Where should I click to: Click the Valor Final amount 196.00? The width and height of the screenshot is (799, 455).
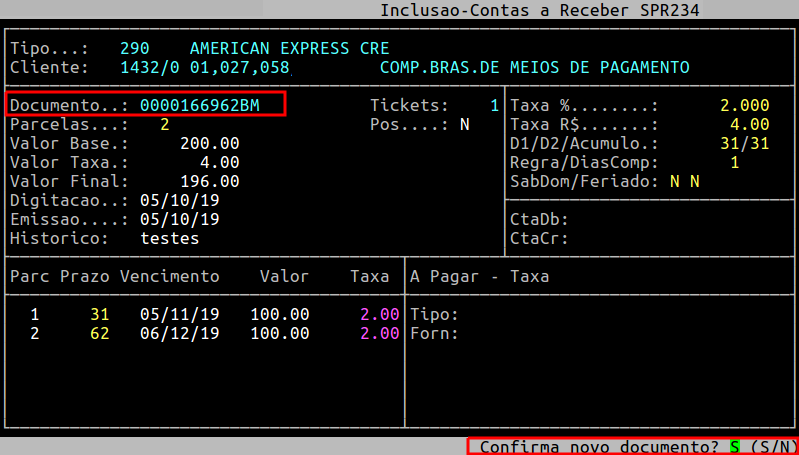209,182
